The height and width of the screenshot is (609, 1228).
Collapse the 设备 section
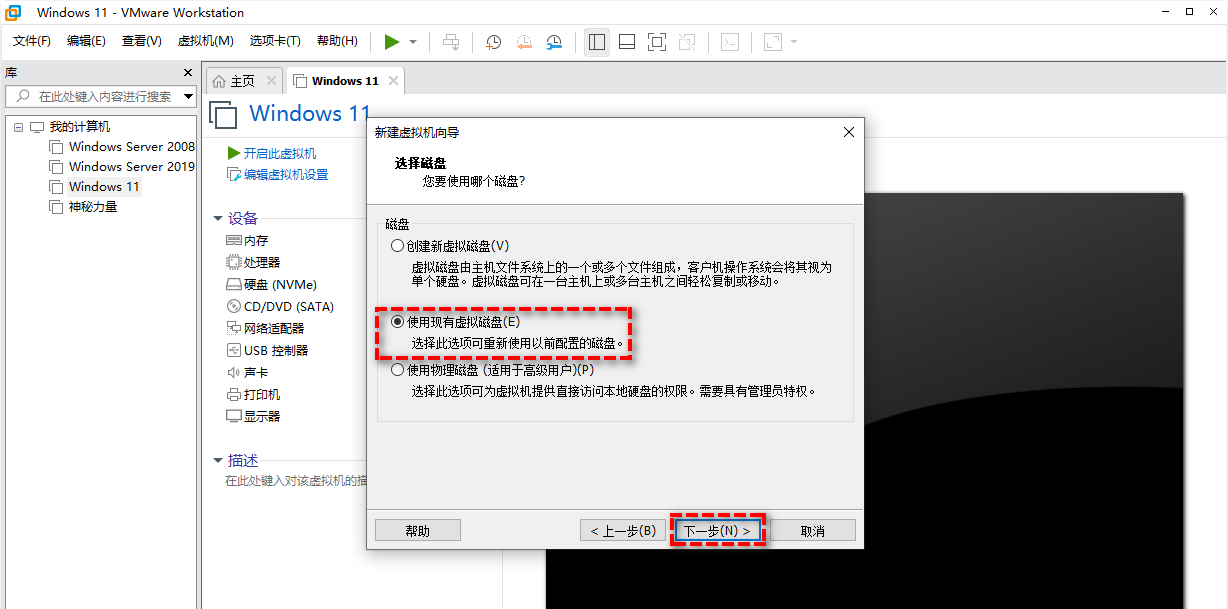click(x=219, y=218)
